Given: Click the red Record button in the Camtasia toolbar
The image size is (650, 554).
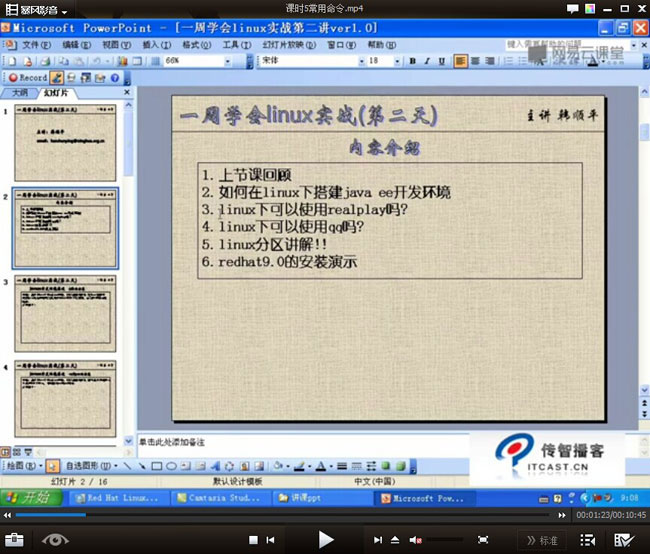Looking at the screenshot, I should tap(28, 78).
